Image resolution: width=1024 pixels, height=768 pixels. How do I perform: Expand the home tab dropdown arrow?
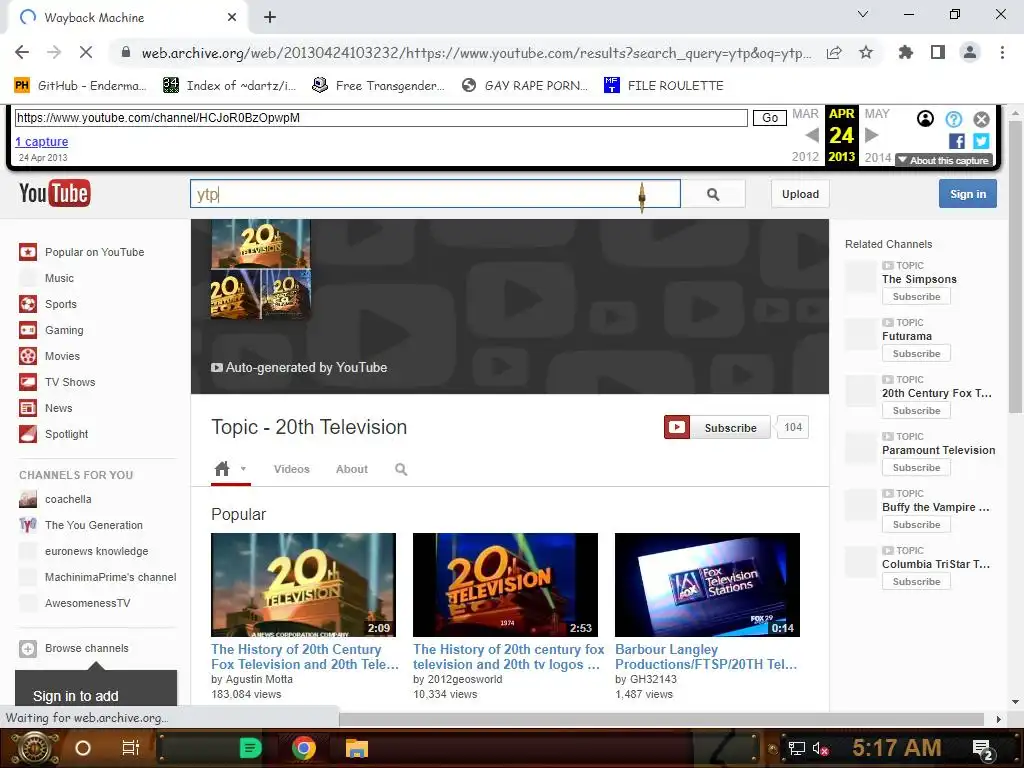click(x=243, y=469)
